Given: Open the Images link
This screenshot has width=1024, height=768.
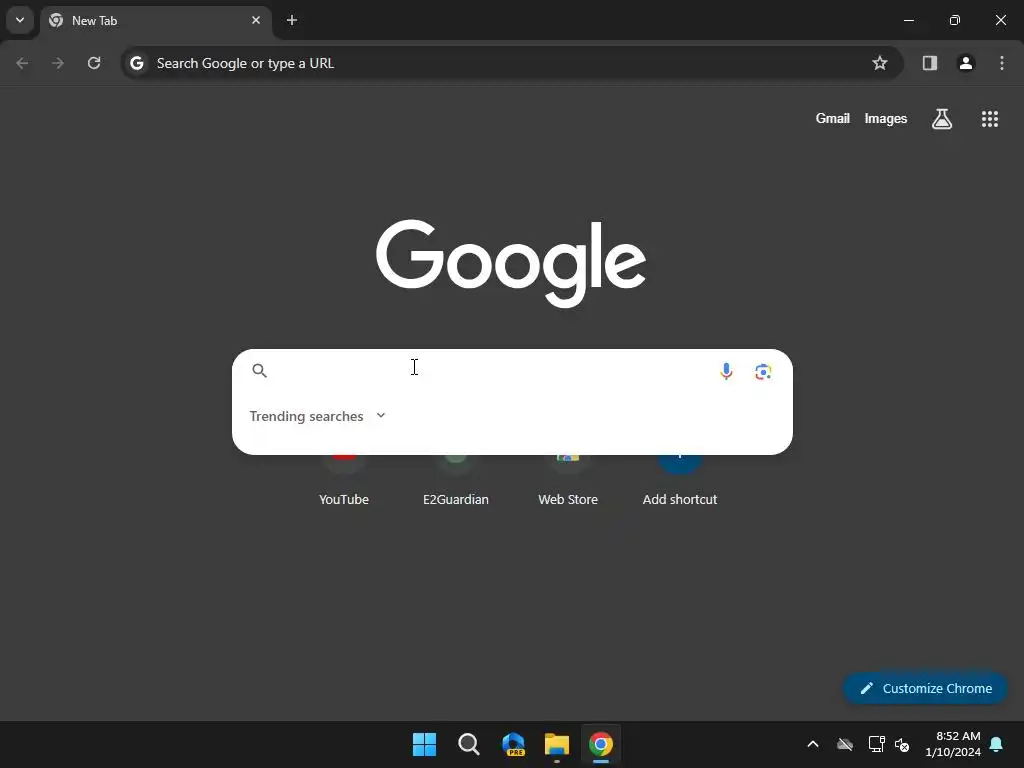Looking at the screenshot, I should [886, 119].
